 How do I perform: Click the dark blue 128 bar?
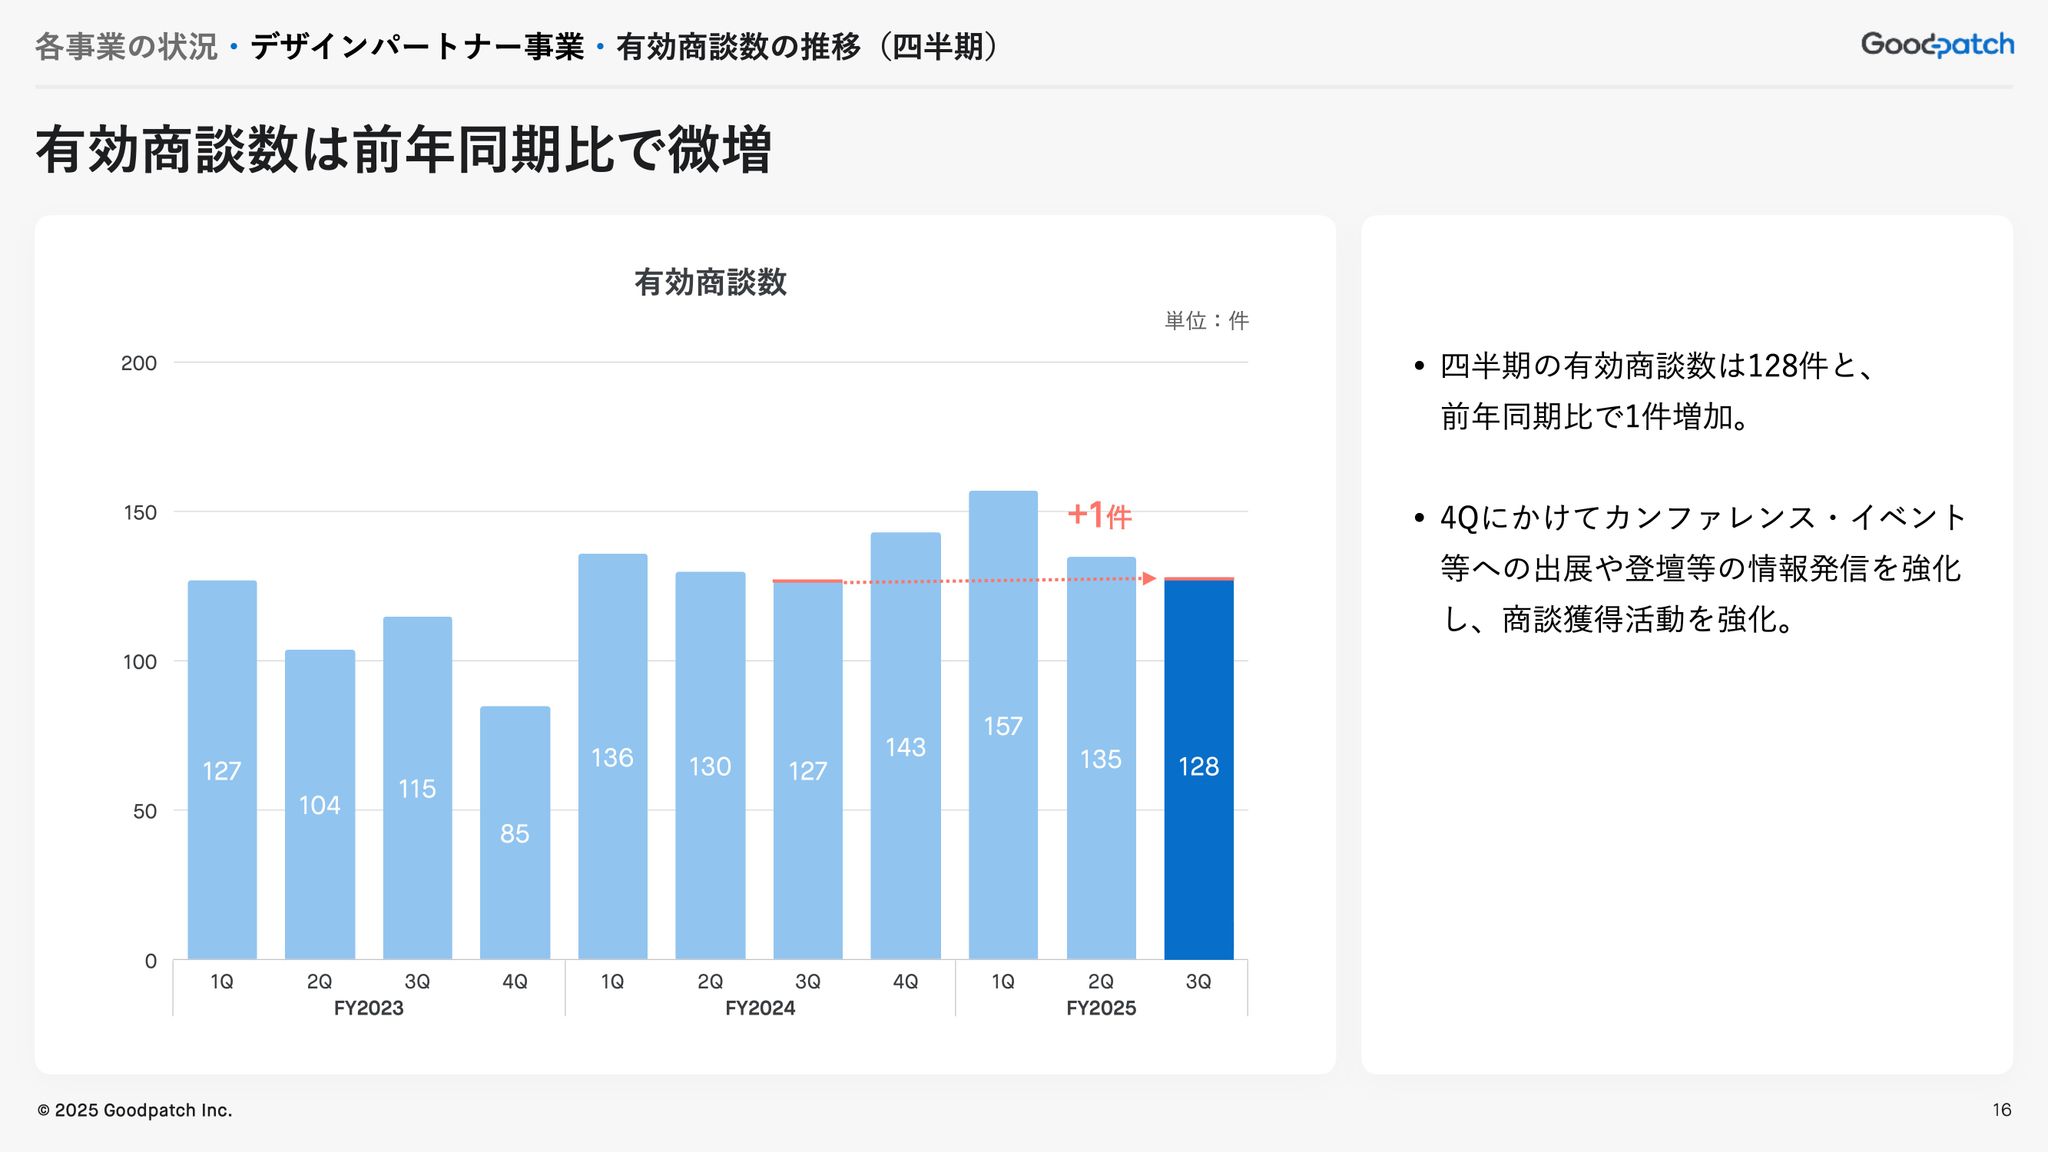(x=1199, y=768)
